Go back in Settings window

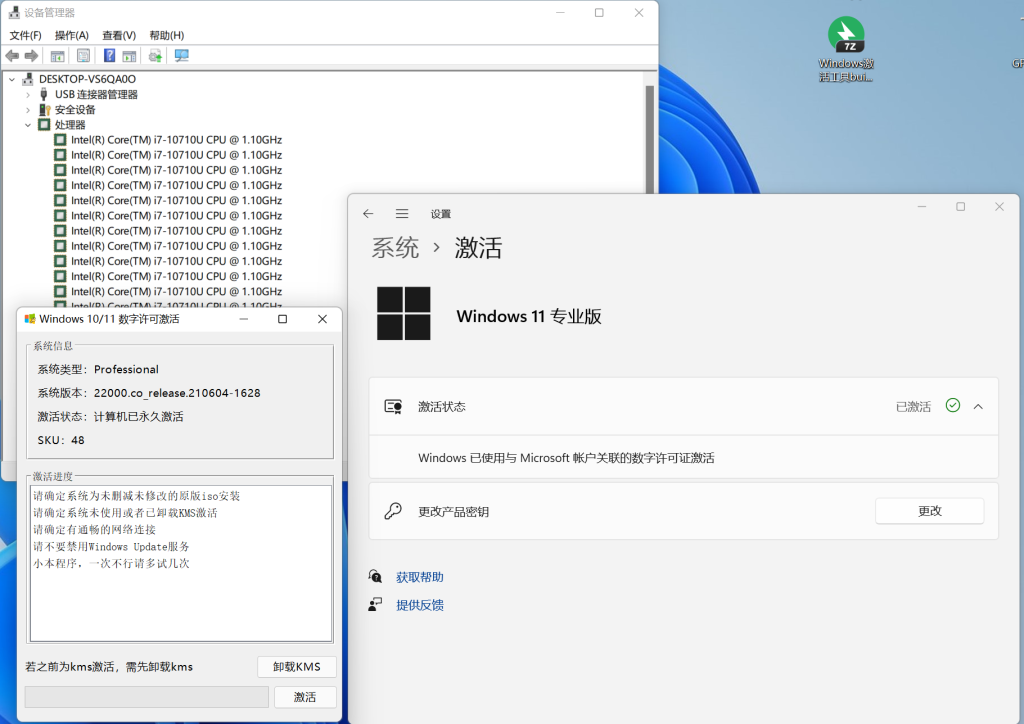tap(368, 213)
